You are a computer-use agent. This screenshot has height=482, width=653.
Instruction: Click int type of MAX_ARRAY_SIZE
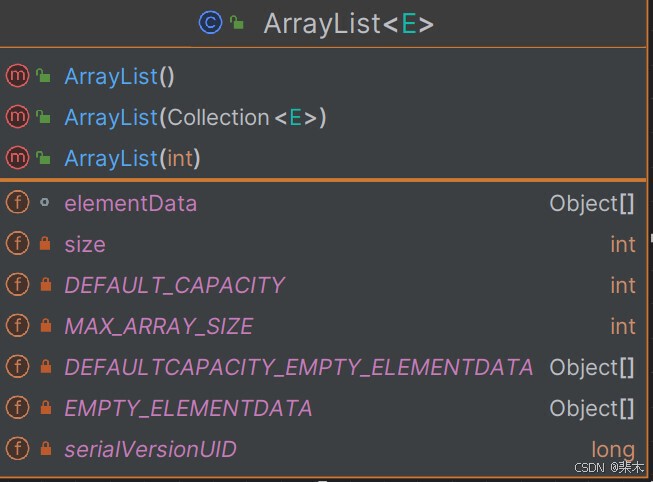(623, 327)
